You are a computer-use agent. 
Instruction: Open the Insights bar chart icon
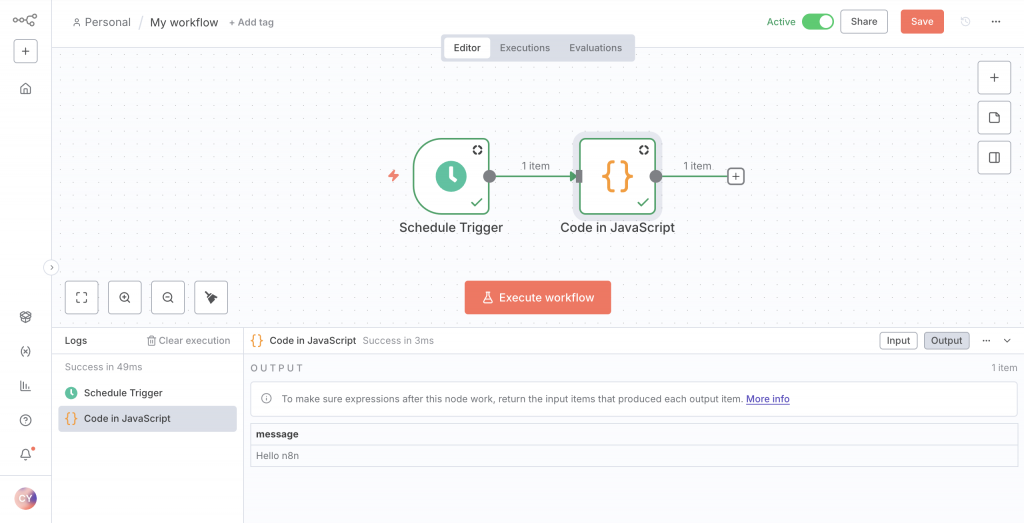tap(25, 386)
